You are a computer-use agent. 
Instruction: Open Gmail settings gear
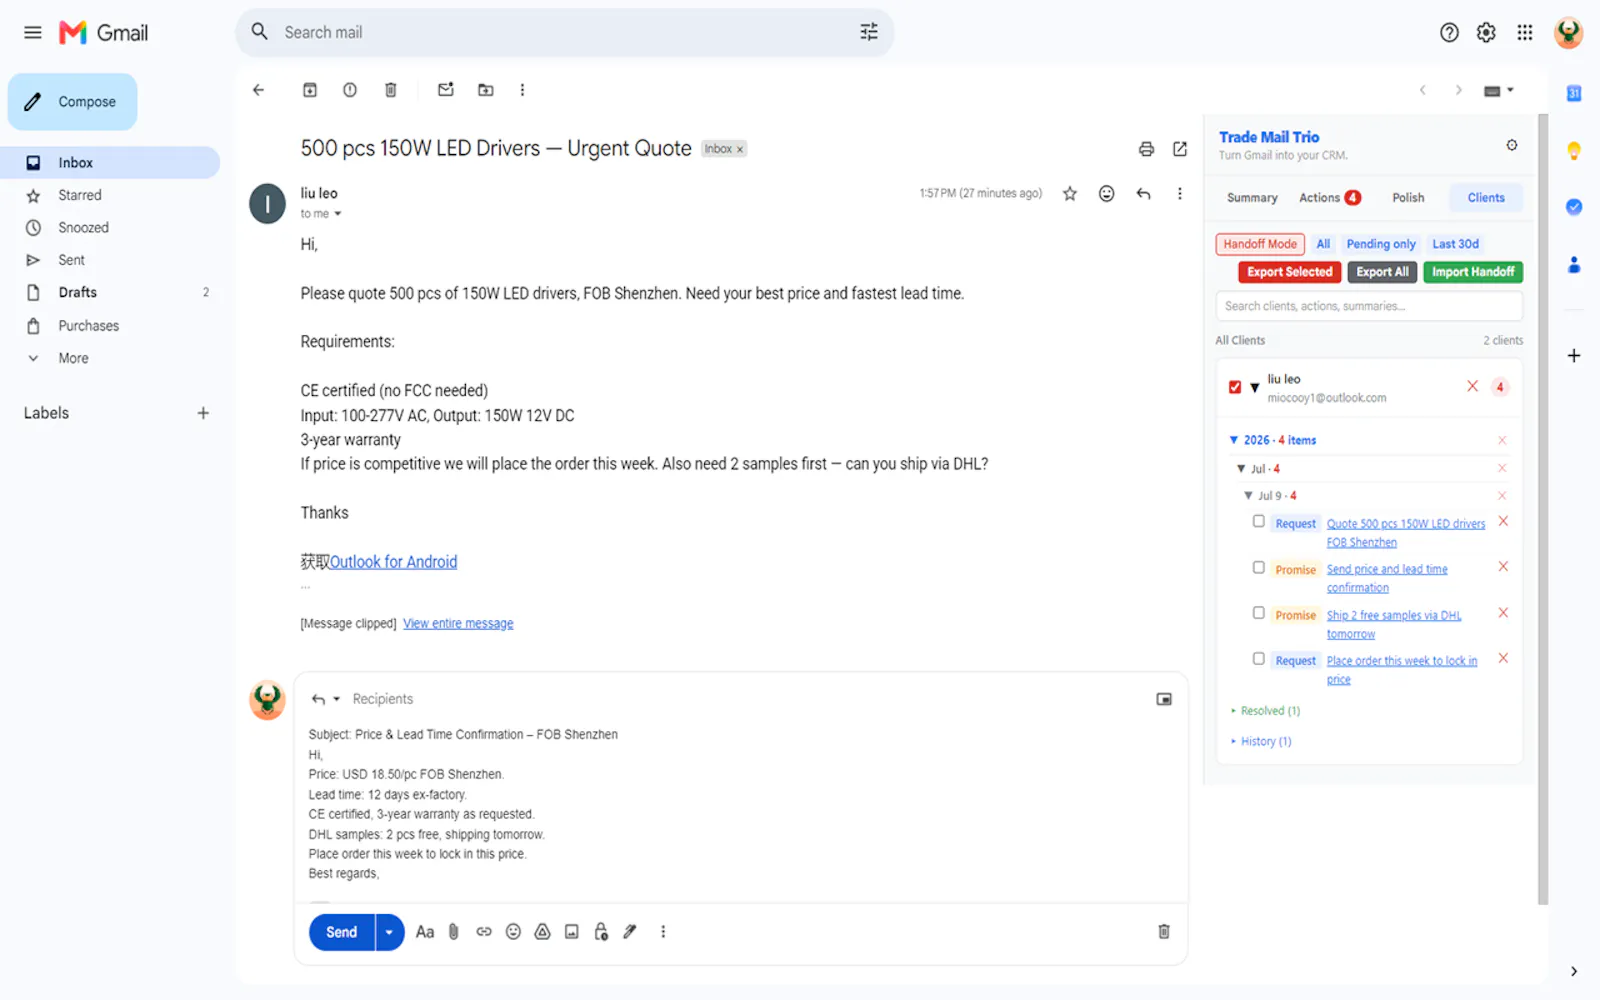(1486, 33)
